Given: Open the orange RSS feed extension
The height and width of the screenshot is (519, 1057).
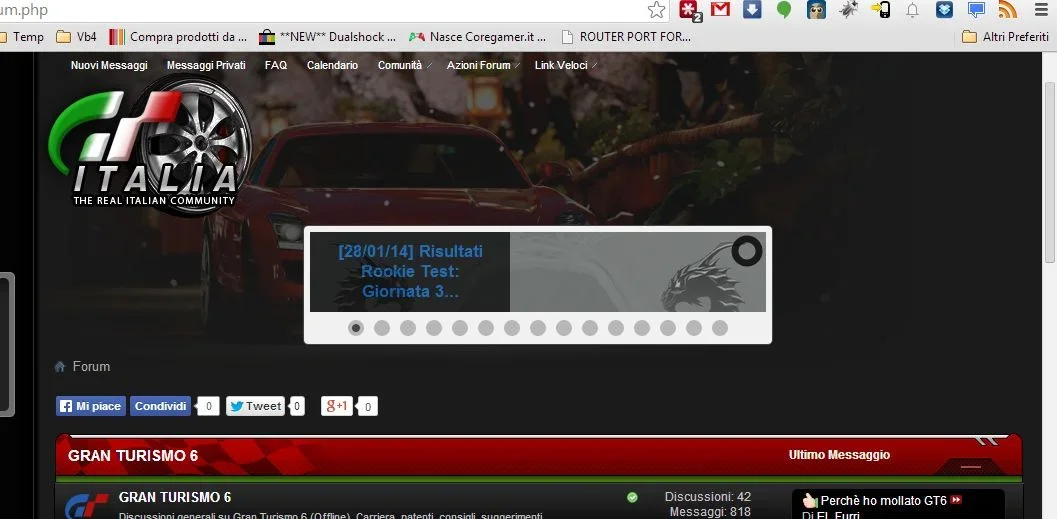Looking at the screenshot, I should pyautogui.click(x=1008, y=9).
